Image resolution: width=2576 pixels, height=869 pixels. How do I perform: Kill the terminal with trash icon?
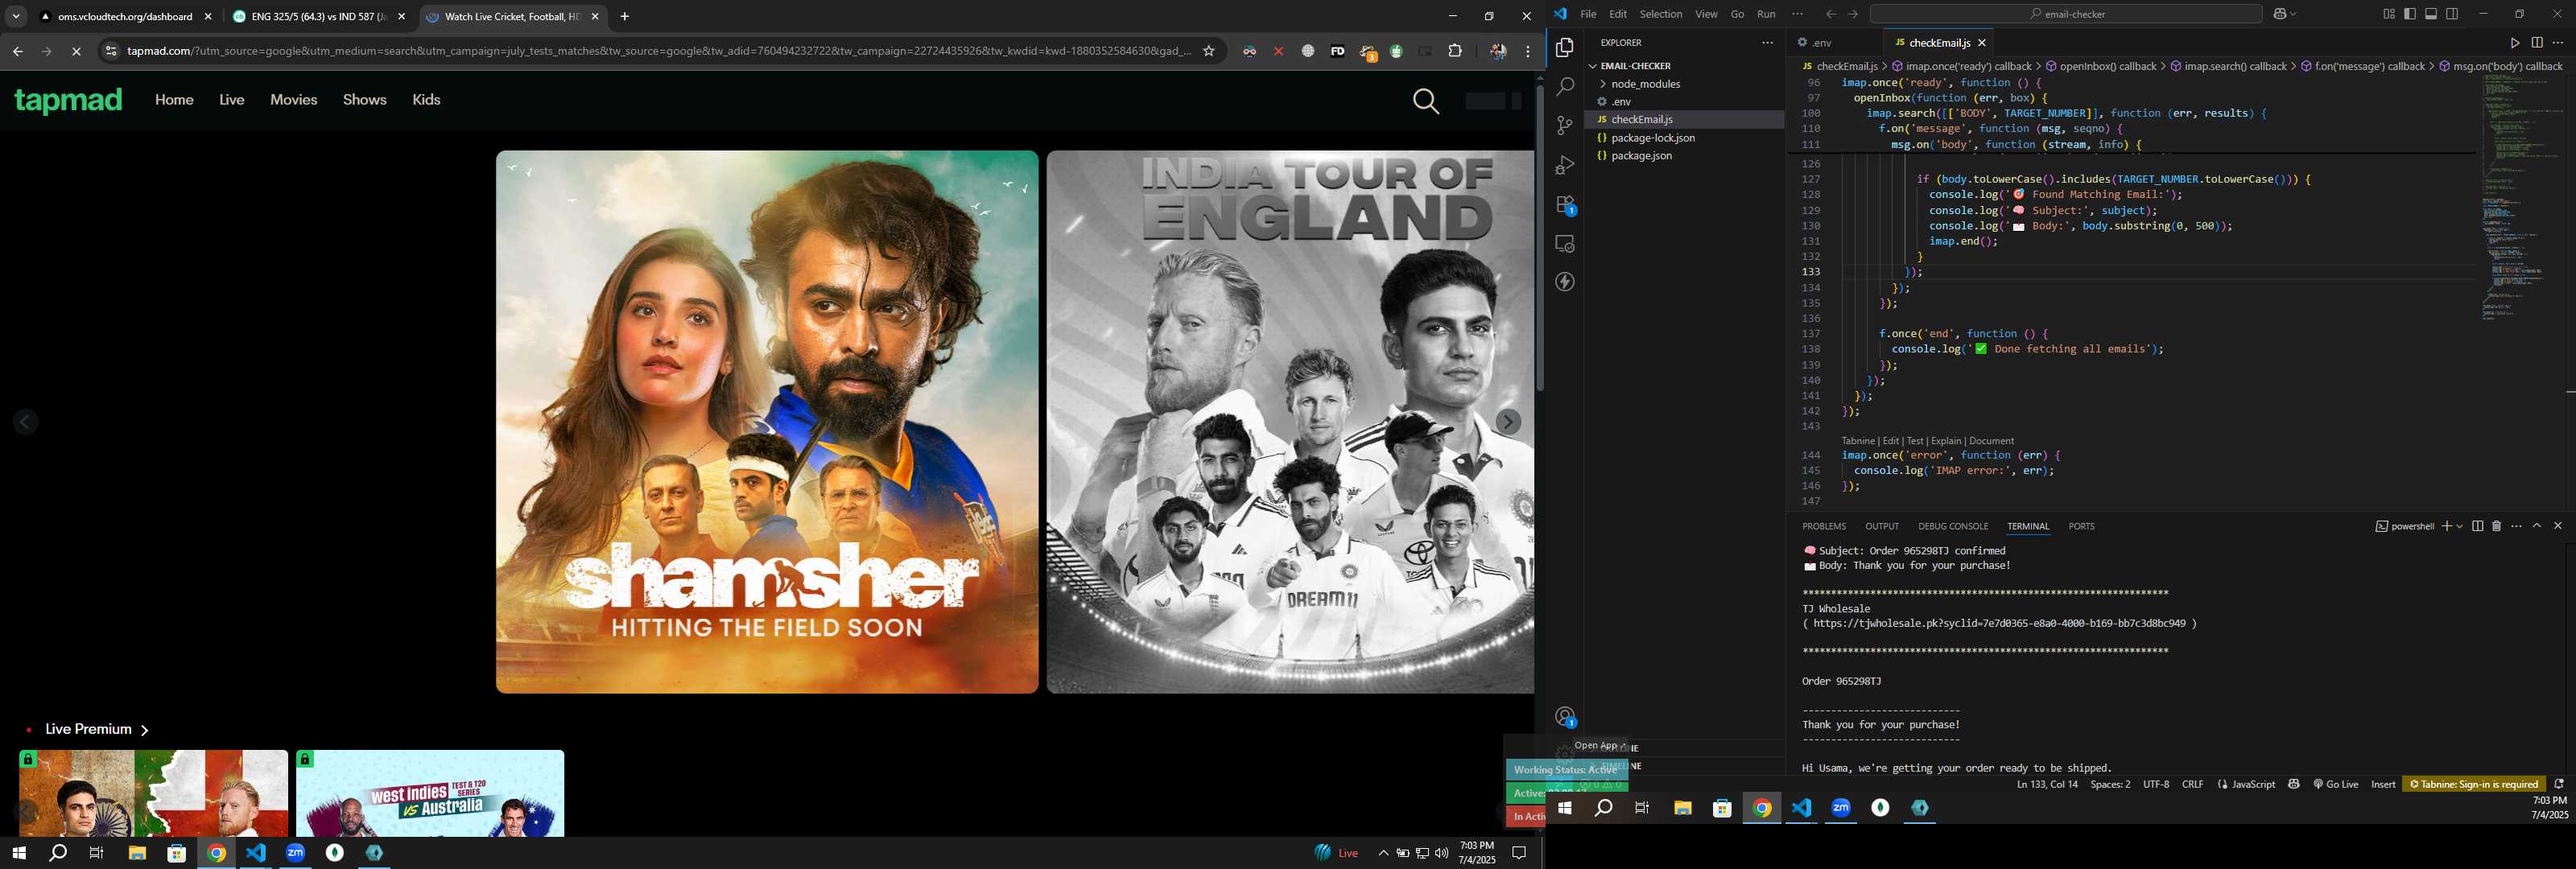[x=2496, y=526]
